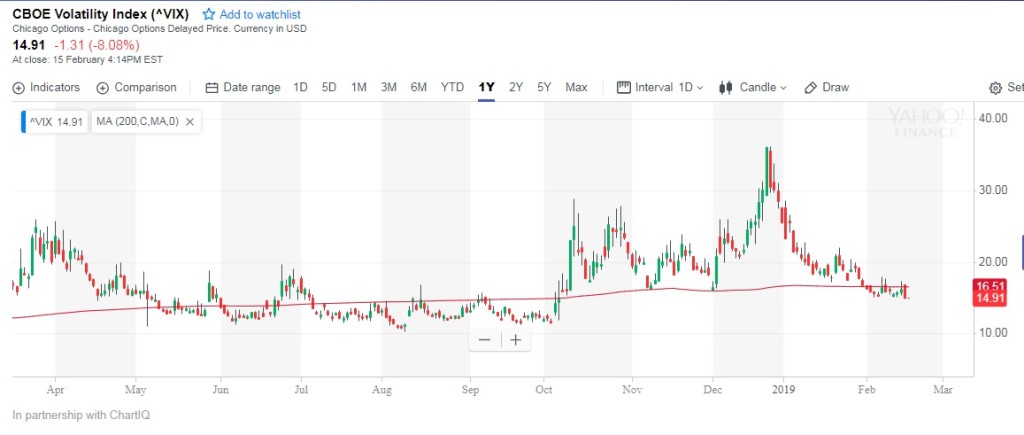Select 3M time range
The width and height of the screenshot is (1024, 435).
[389, 88]
